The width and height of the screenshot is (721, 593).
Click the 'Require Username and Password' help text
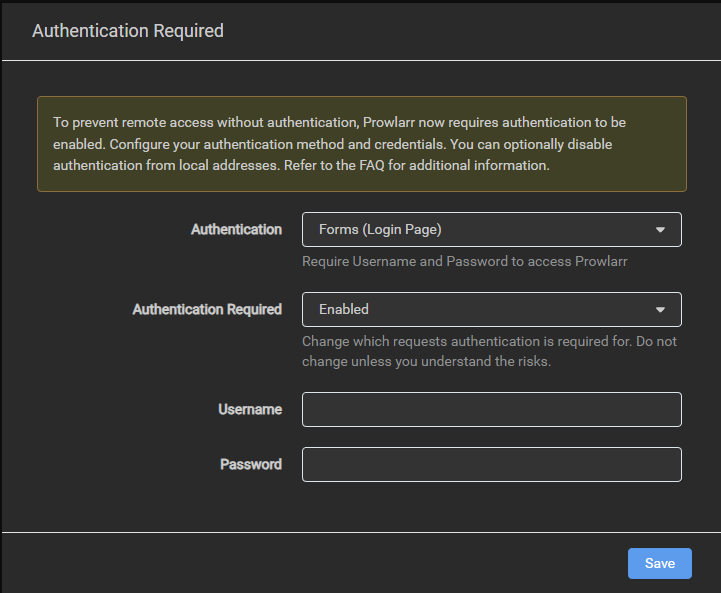pyautogui.click(x=464, y=261)
